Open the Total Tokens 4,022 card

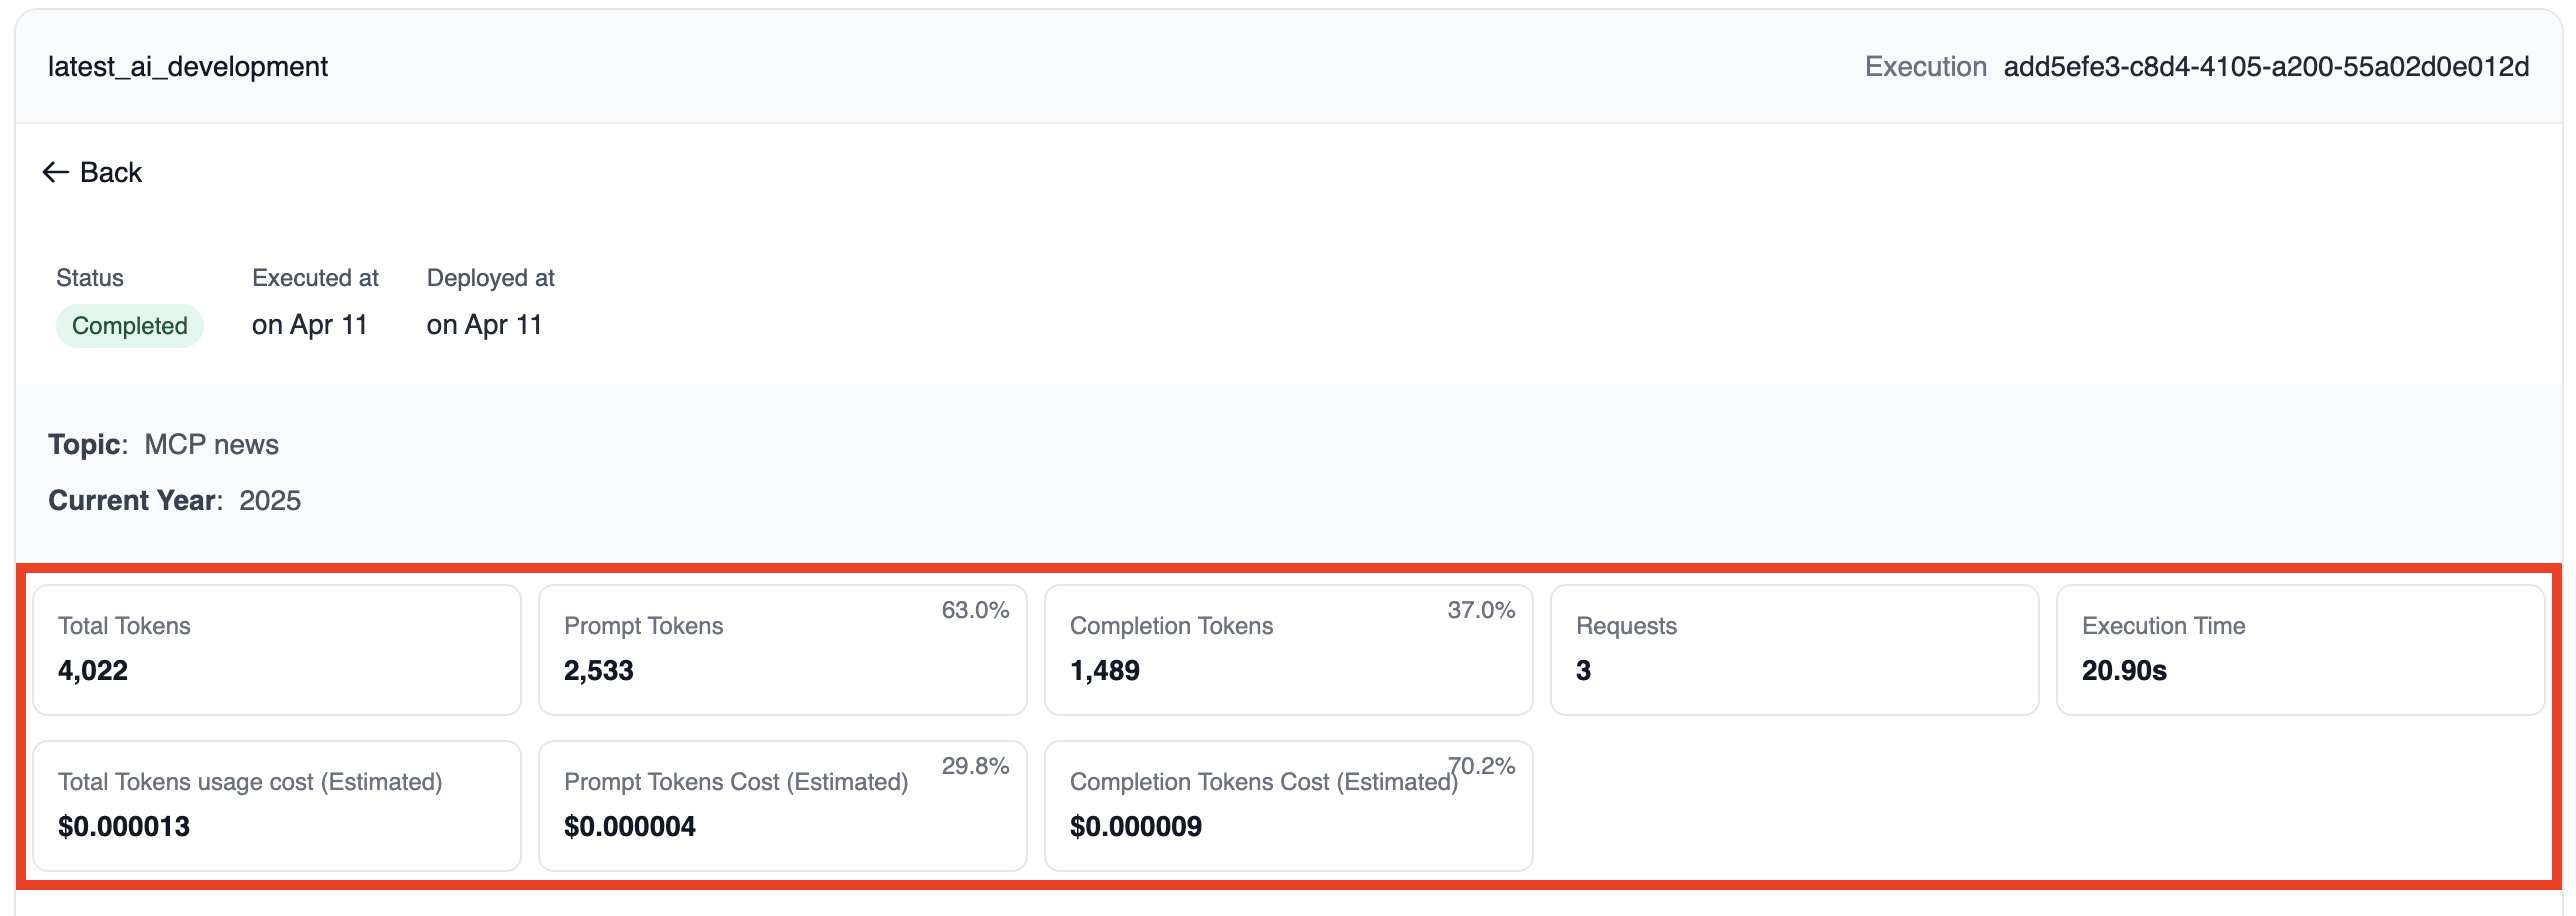coord(277,650)
